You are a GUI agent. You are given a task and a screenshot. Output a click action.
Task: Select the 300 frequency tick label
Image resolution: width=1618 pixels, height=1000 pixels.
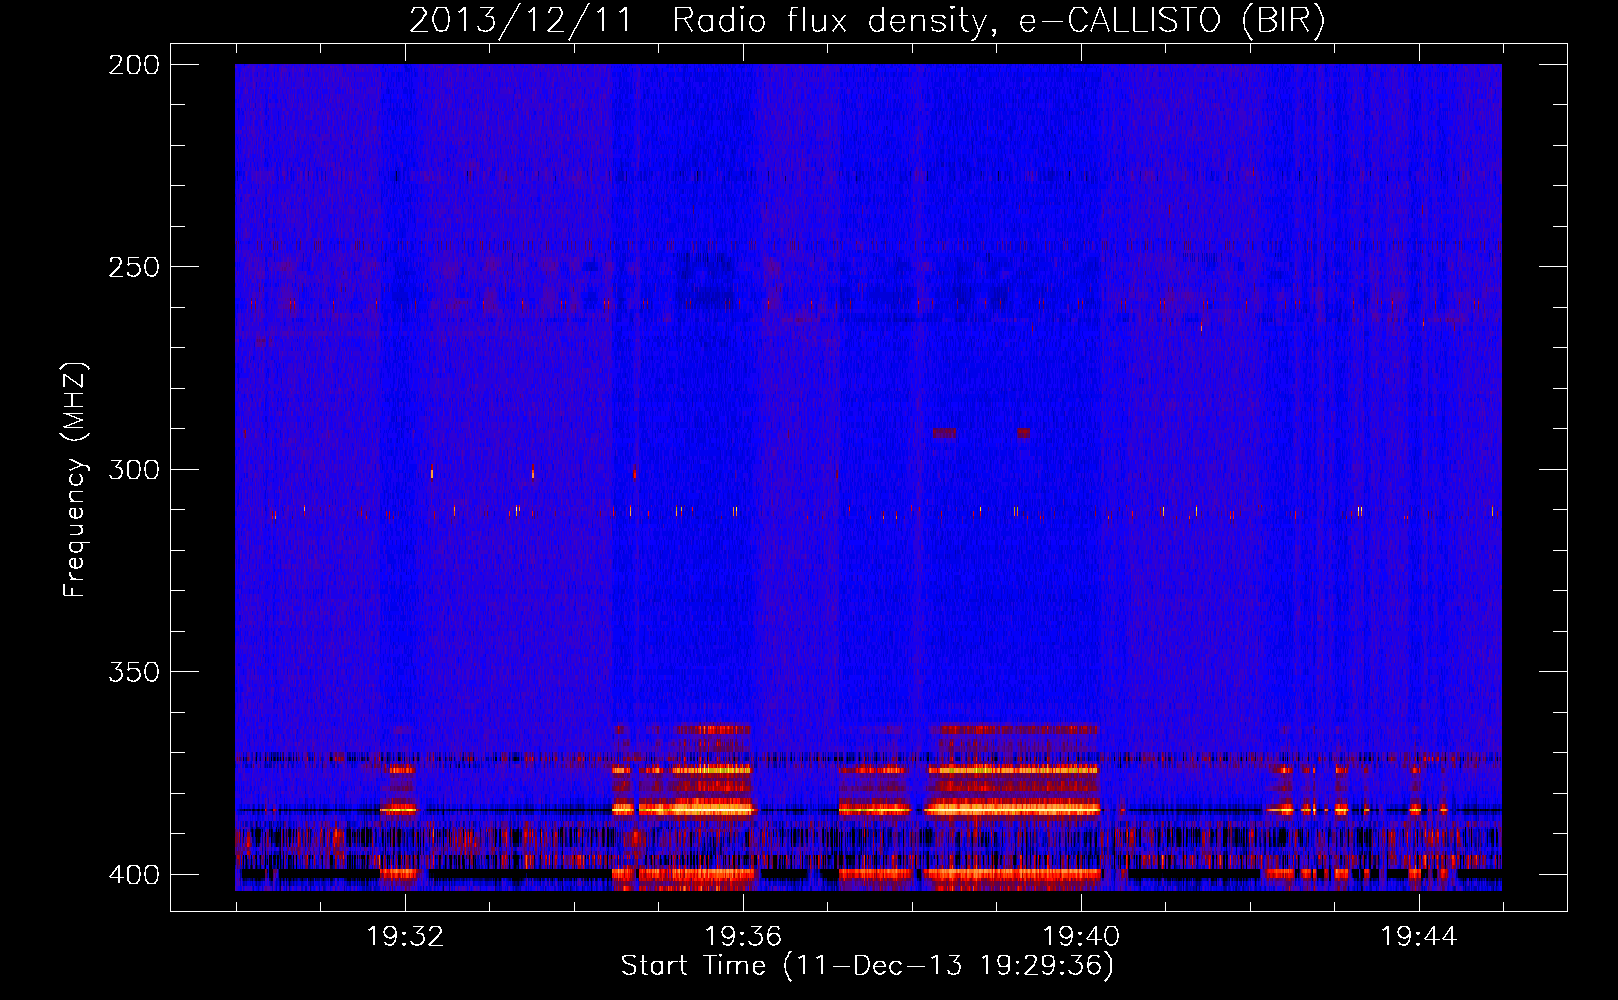pyautogui.click(x=134, y=469)
